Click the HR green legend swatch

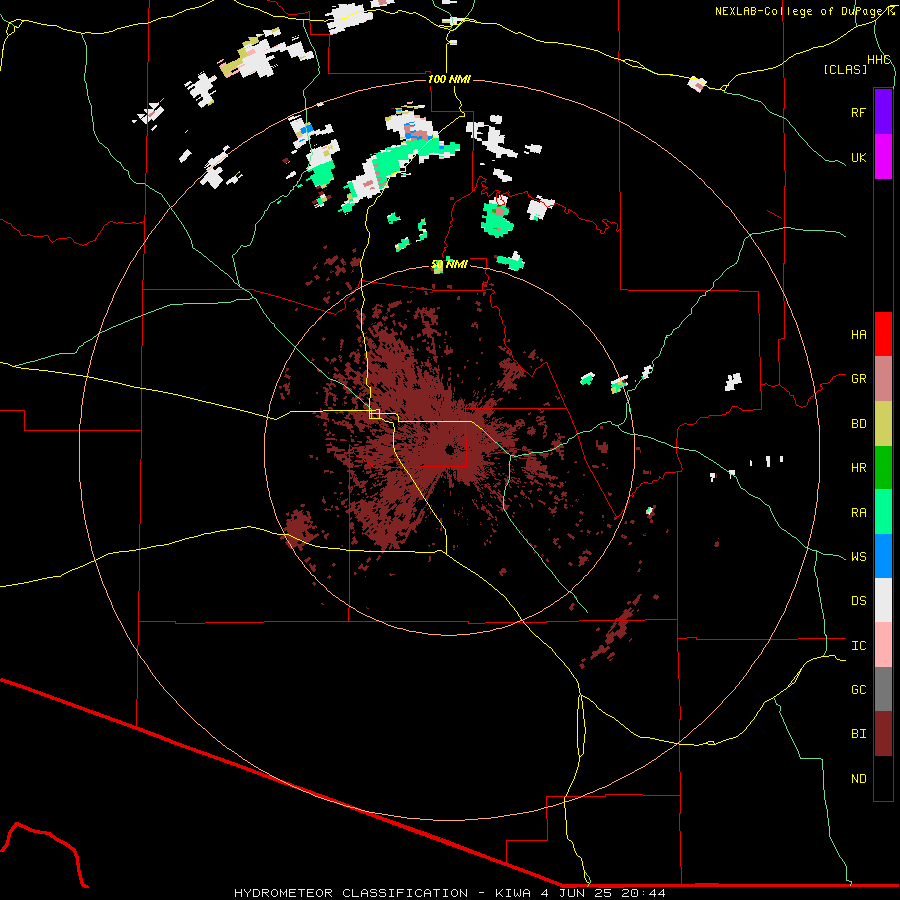(883, 468)
